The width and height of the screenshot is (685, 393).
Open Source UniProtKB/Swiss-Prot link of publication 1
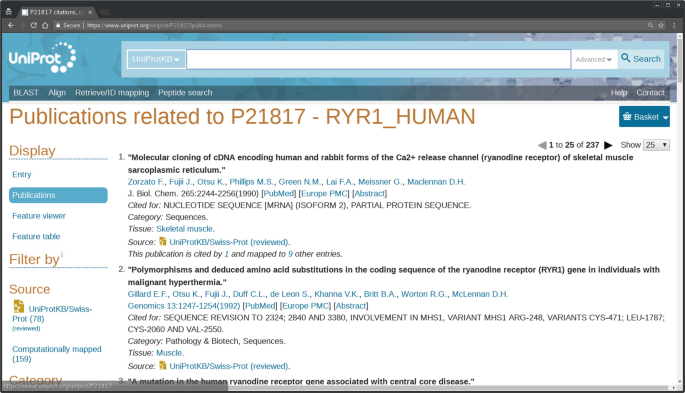(x=229, y=242)
